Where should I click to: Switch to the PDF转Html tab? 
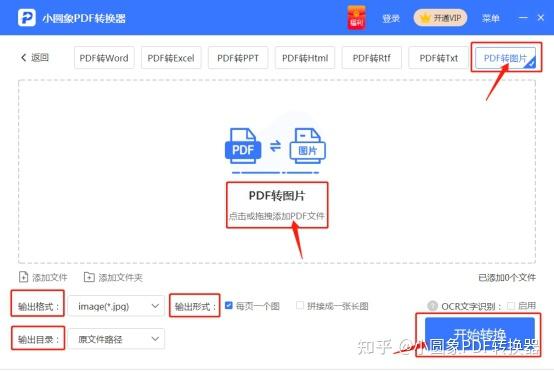click(305, 58)
